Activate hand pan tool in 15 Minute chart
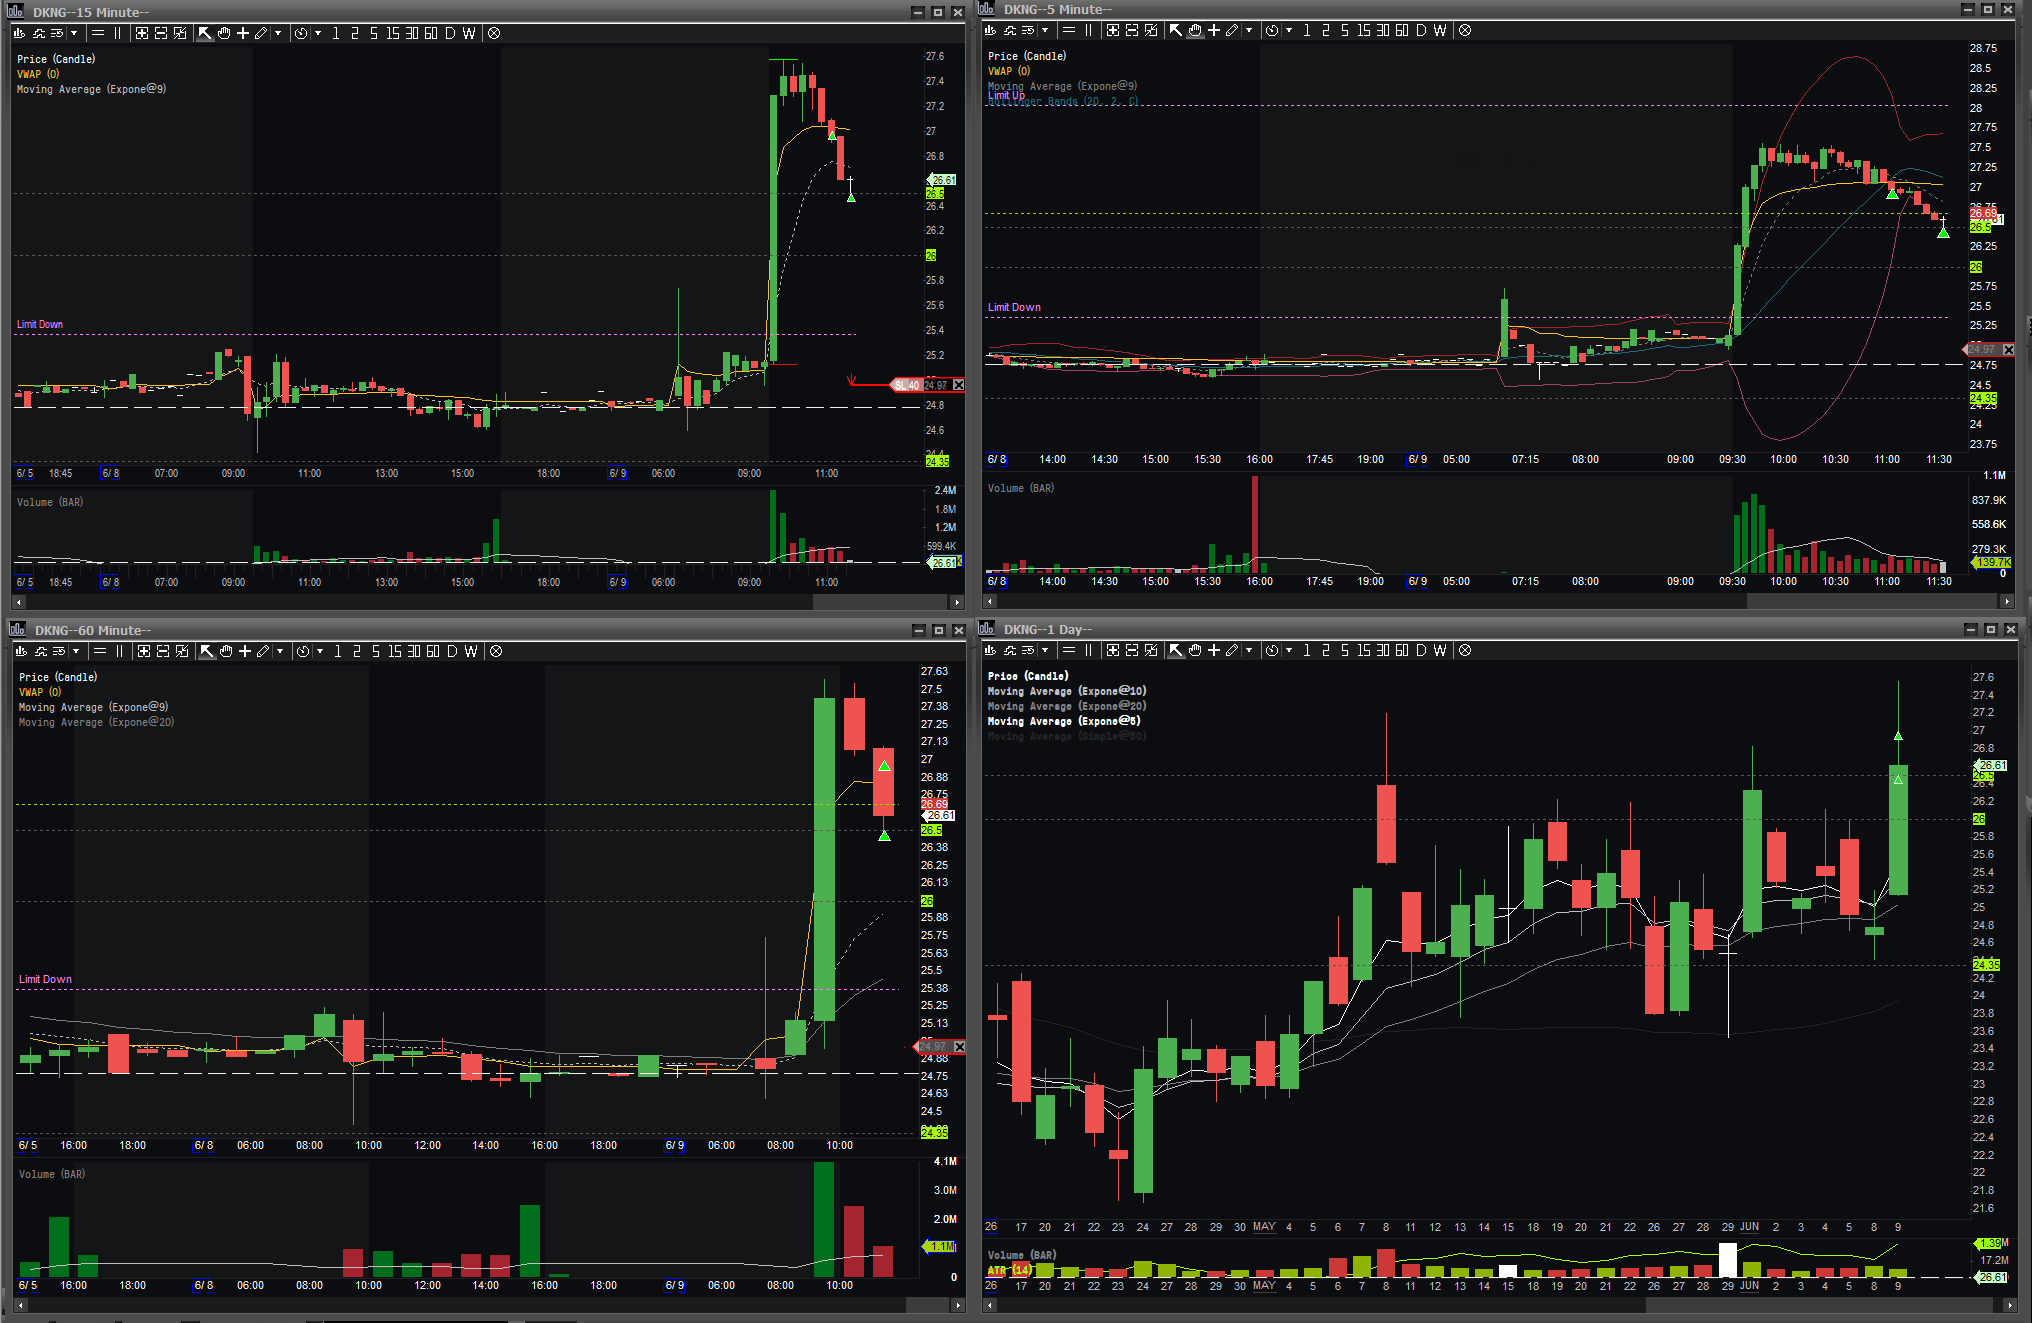 click(x=224, y=33)
